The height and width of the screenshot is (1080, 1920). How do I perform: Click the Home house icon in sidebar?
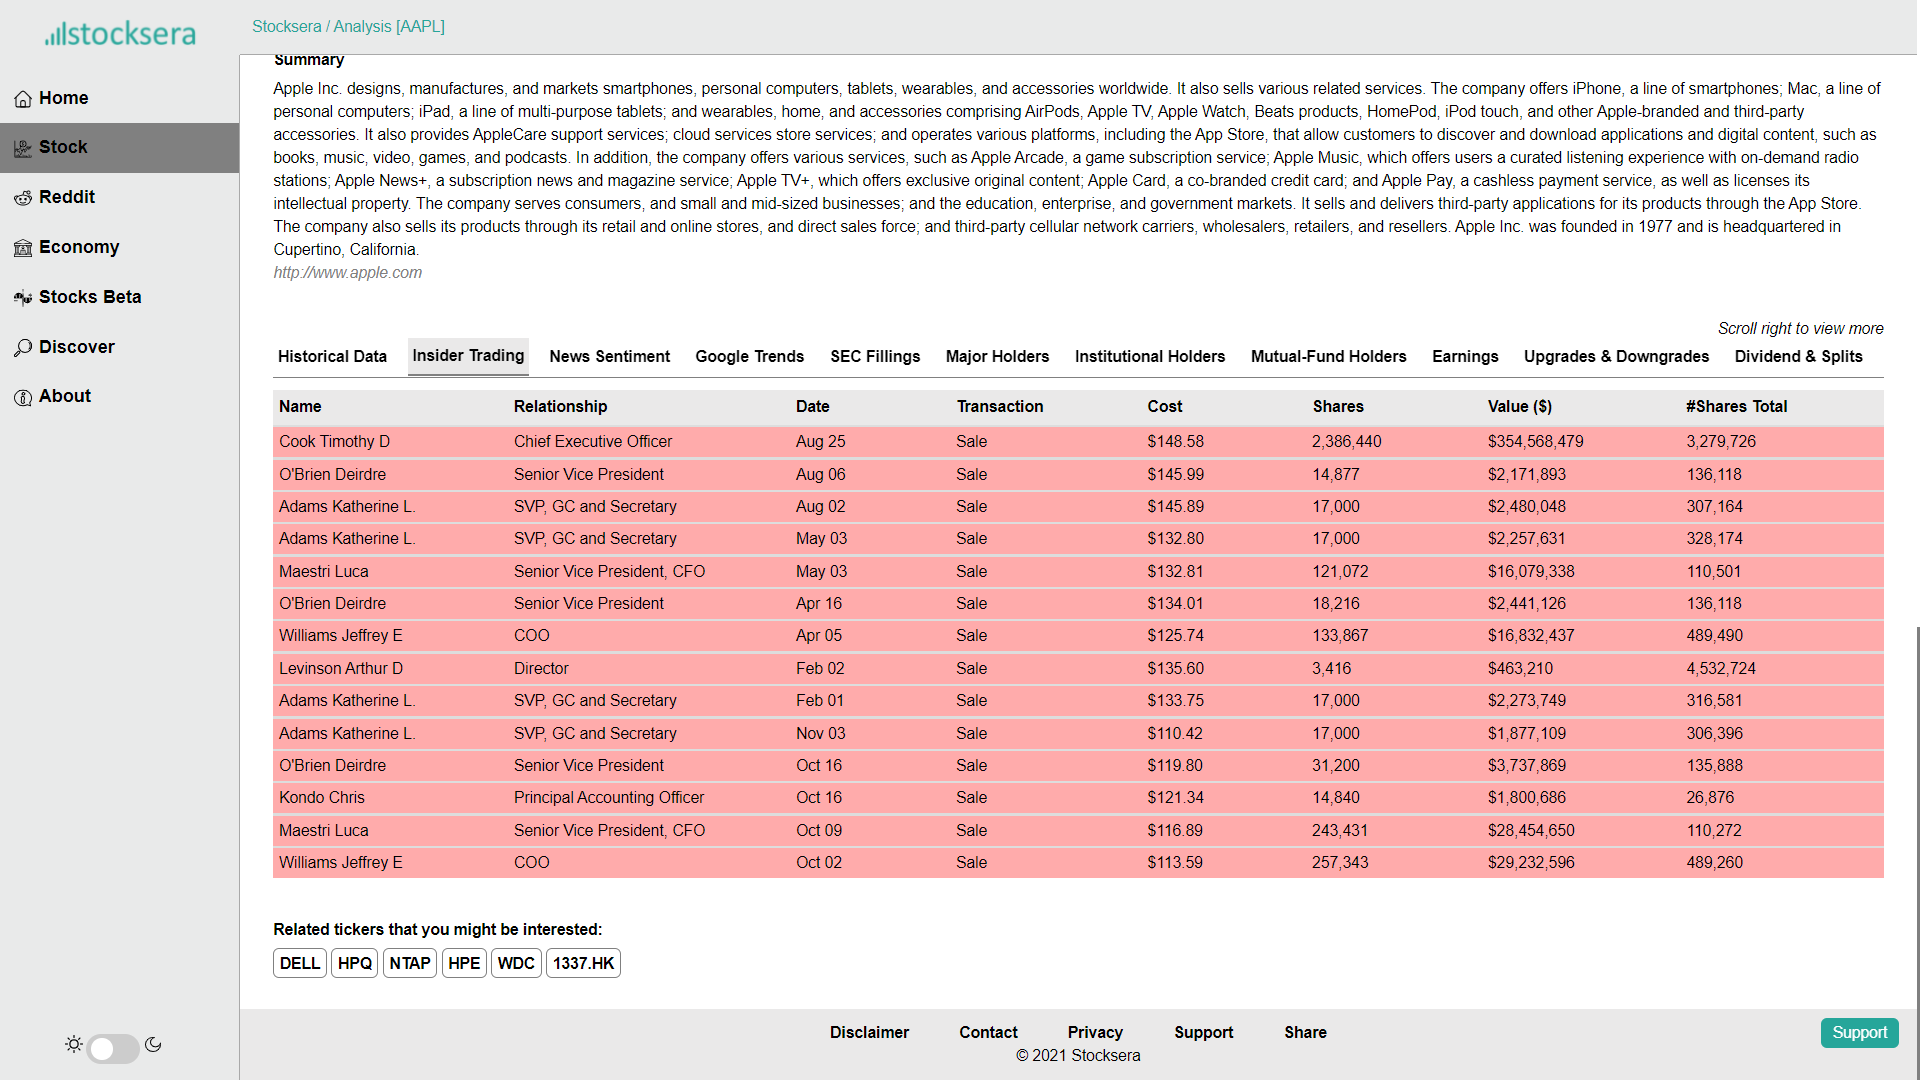[23, 99]
